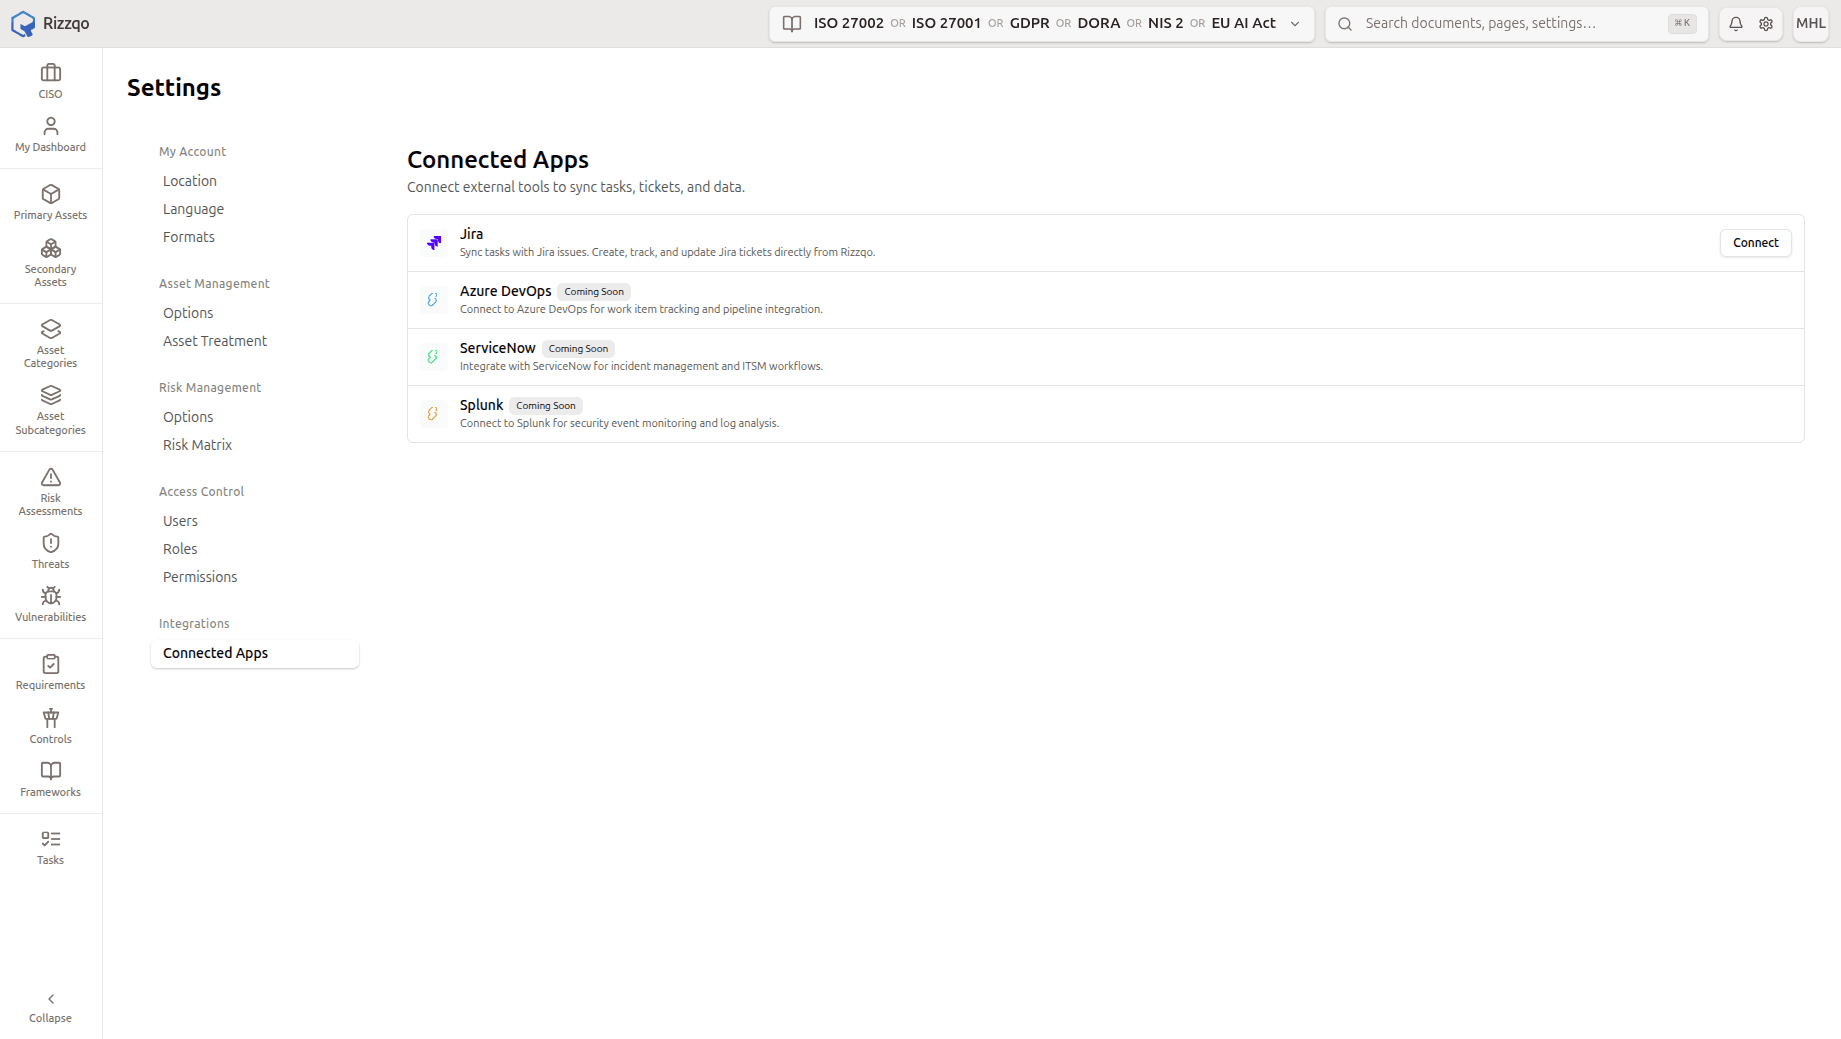Viewport: 1841px width, 1039px height.
Task: Select the ServiceNow row title
Action: (x=497, y=348)
